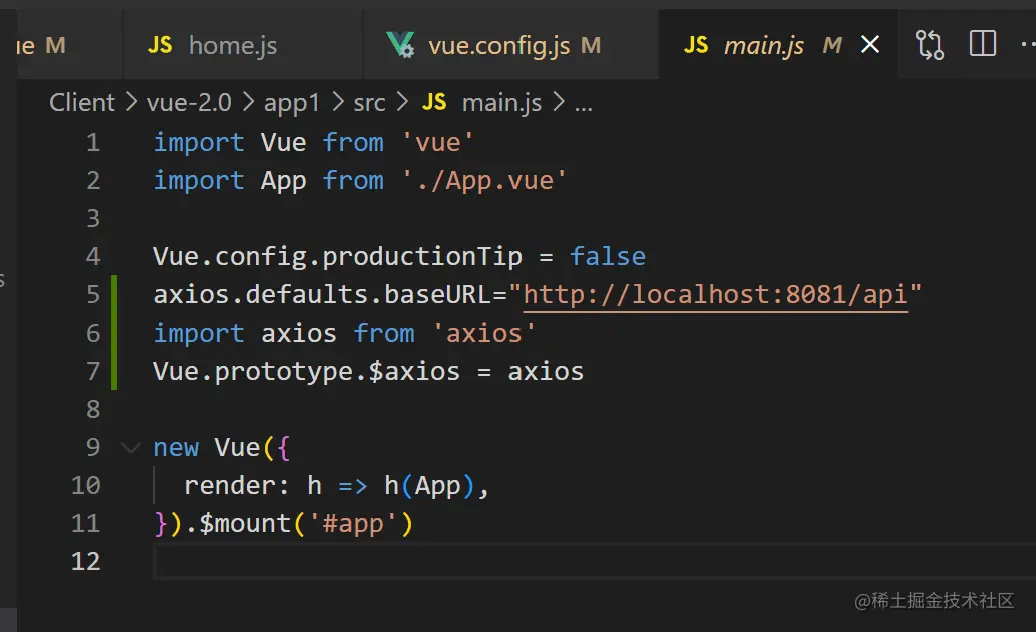Click 'Vue.prototype.$axios' on line 7
The width and height of the screenshot is (1036, 632).
point(306,371)
